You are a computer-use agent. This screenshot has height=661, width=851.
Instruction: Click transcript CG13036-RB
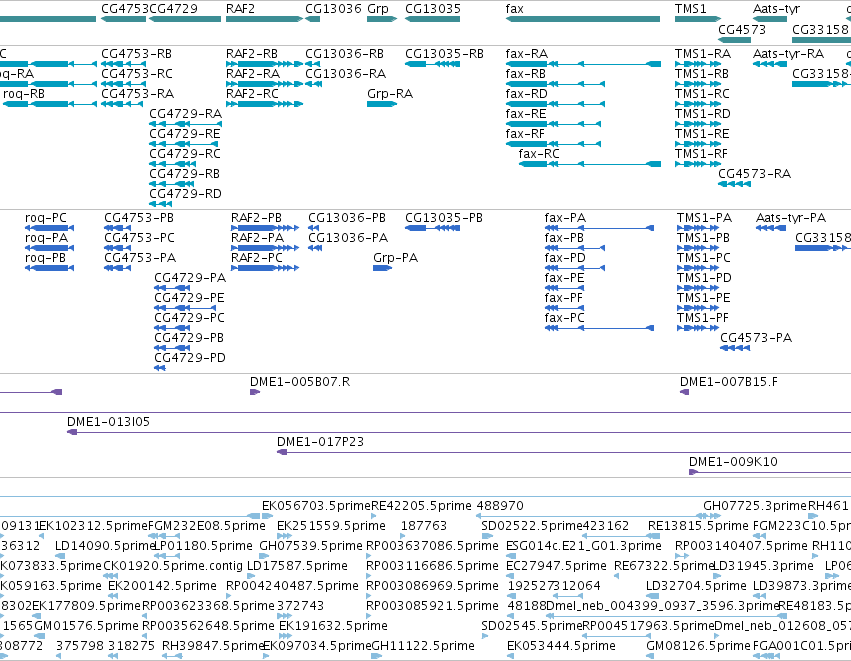point(345,54)
